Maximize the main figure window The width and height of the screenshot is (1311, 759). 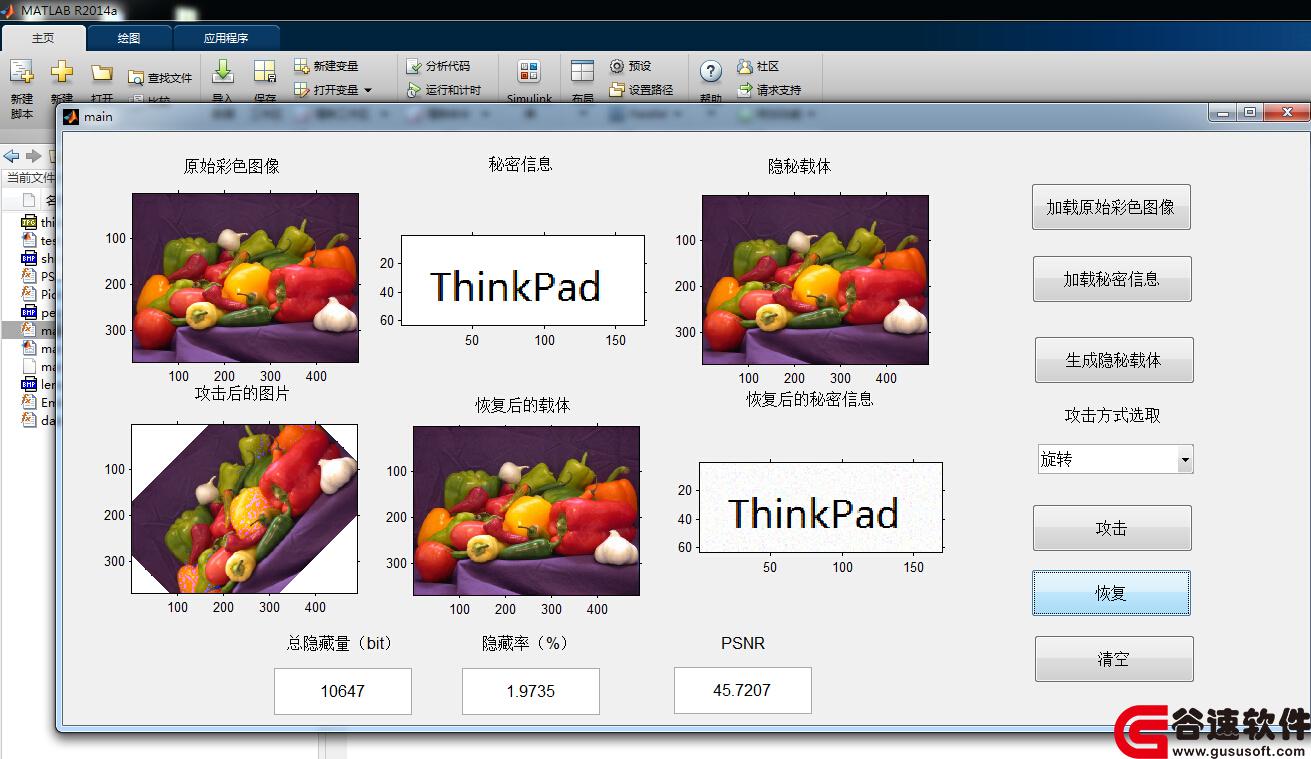[1249, 113]
